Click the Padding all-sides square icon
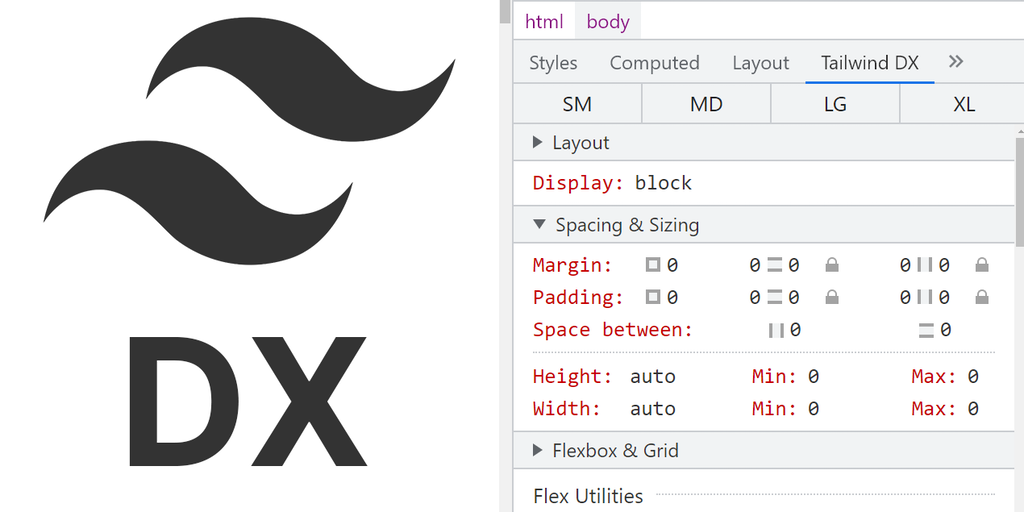1024x512 pixels. [653, 297]
